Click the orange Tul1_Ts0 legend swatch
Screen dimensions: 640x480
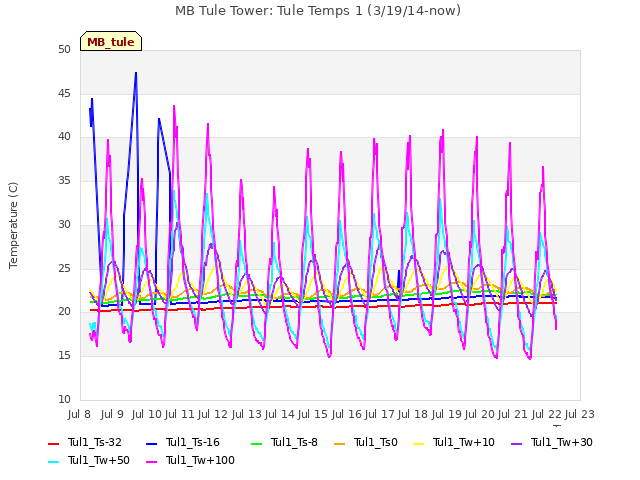tap(339, 443)
